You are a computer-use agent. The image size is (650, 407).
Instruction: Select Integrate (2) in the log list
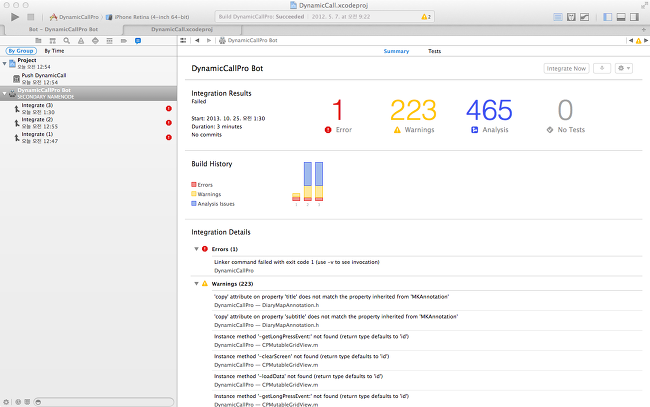(x=88, y=123)
